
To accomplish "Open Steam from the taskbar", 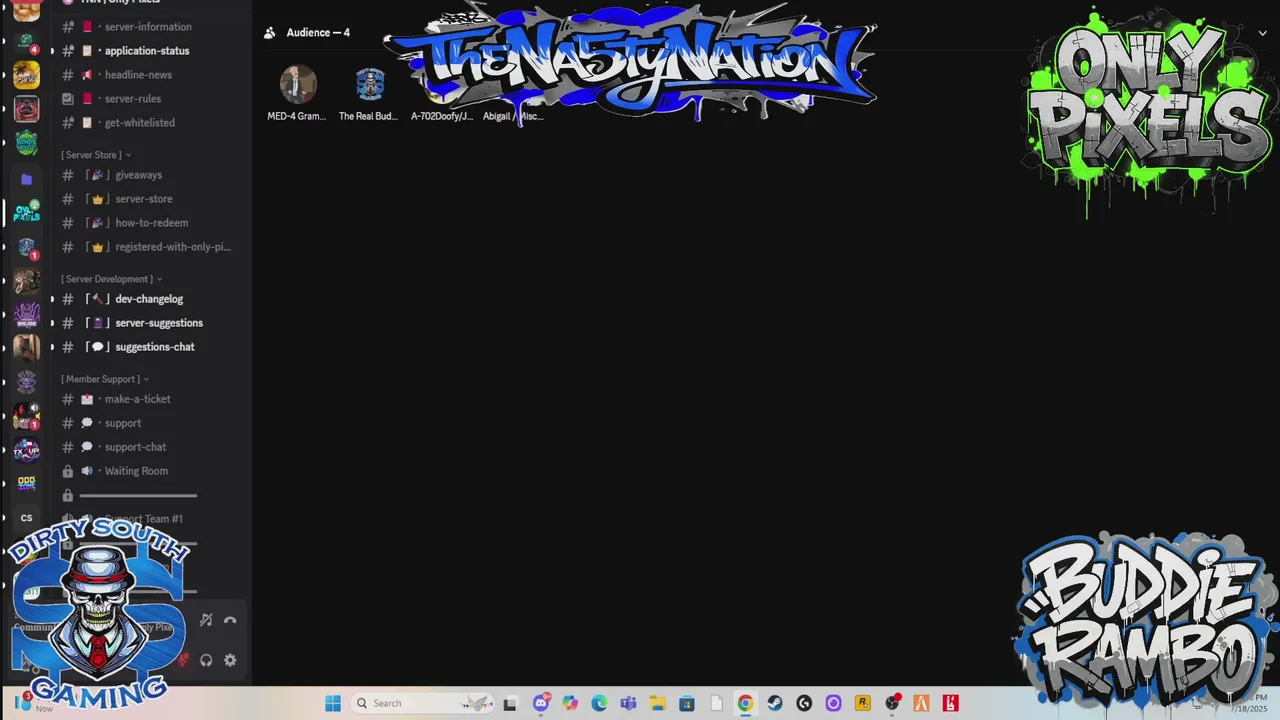I will (775, 704).
